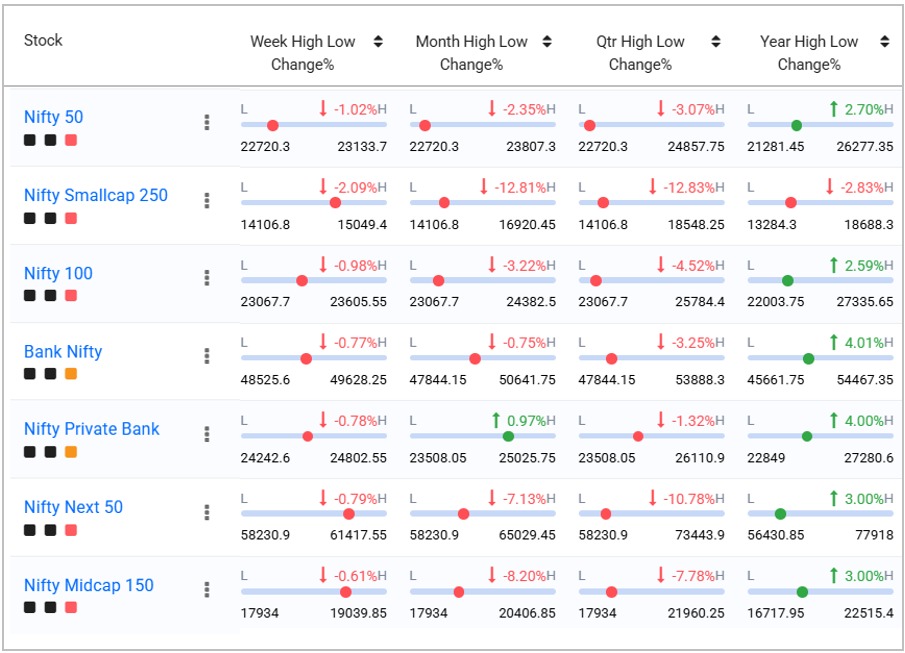The image size is (905, 653).
Task: Open the Nifty Next 50 index link
Action: pyautogui.click(x=73, y=507)
